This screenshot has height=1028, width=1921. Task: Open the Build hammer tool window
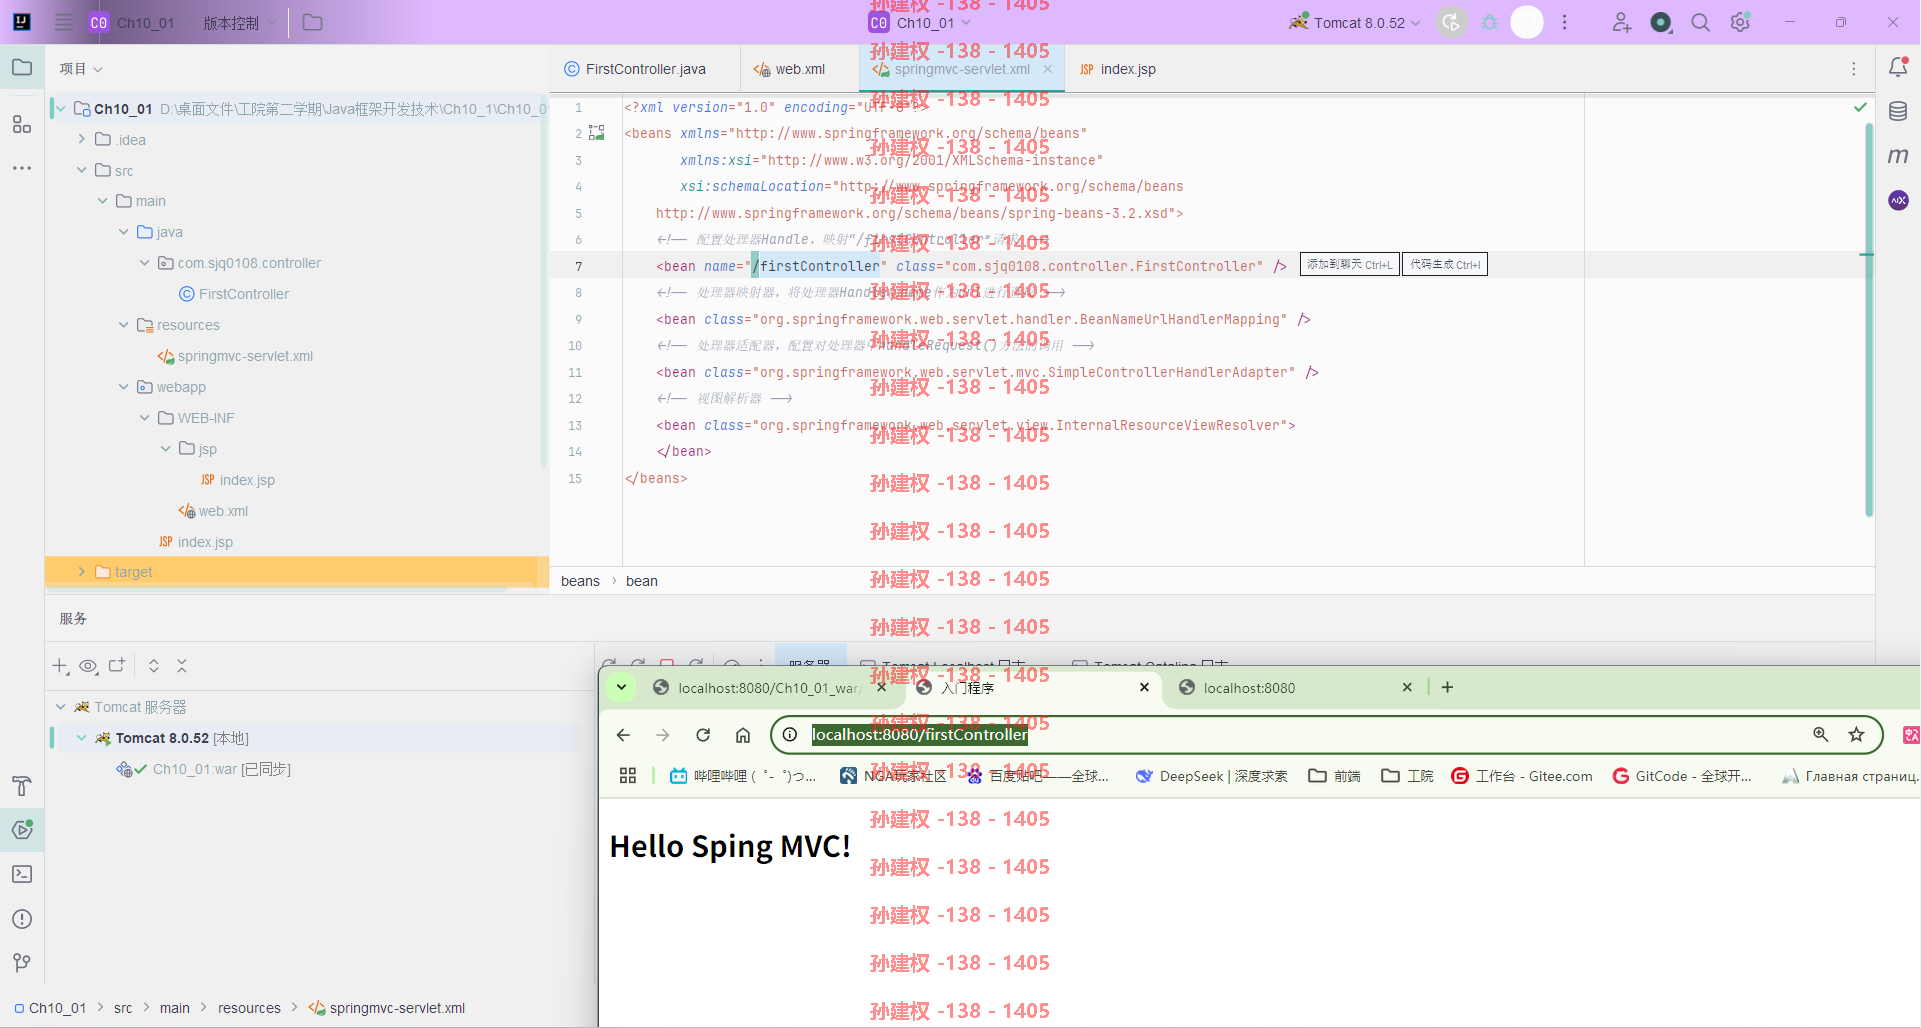(22, 786)
